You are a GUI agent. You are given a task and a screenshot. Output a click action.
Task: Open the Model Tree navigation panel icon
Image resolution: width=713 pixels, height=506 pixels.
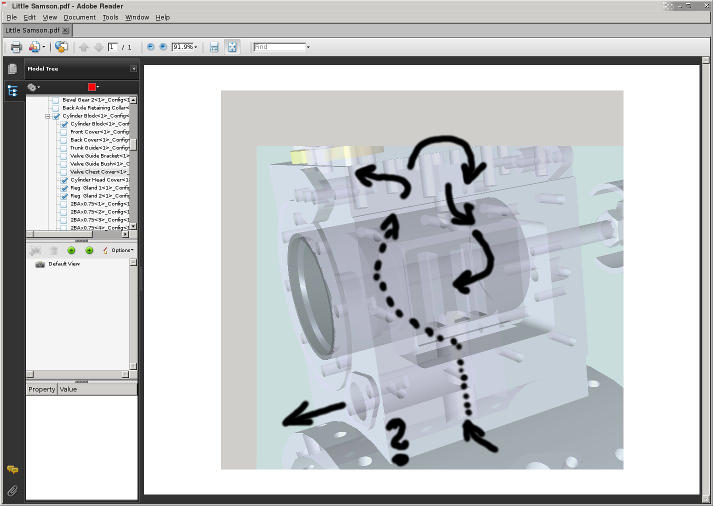coord(13,90)
